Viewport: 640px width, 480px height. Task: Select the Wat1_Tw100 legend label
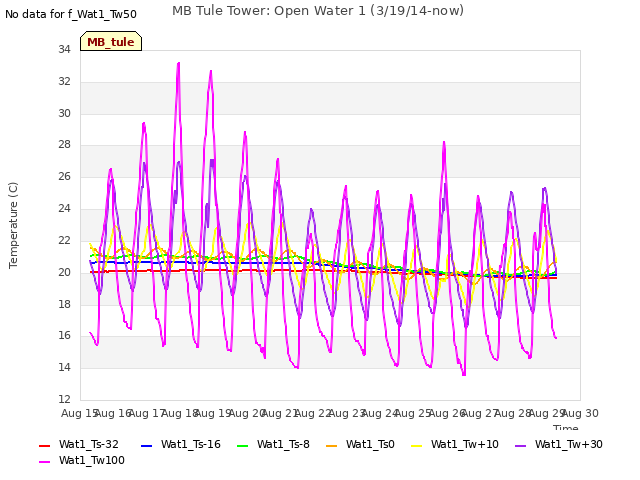(x=92, y=460)
